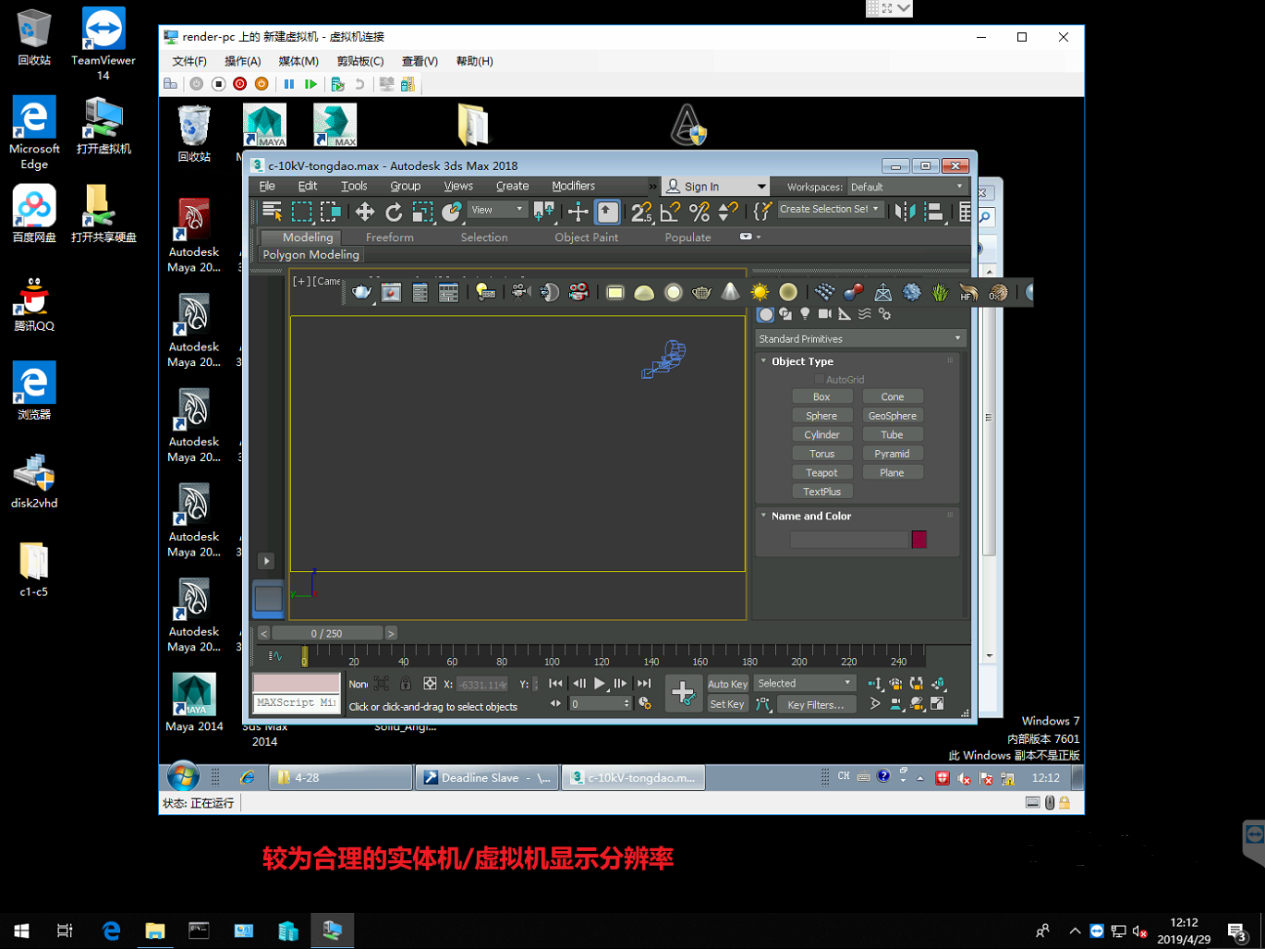Click the large Set Keys plus-key button
Screen dimensions: 1265x949
[683, 692]
